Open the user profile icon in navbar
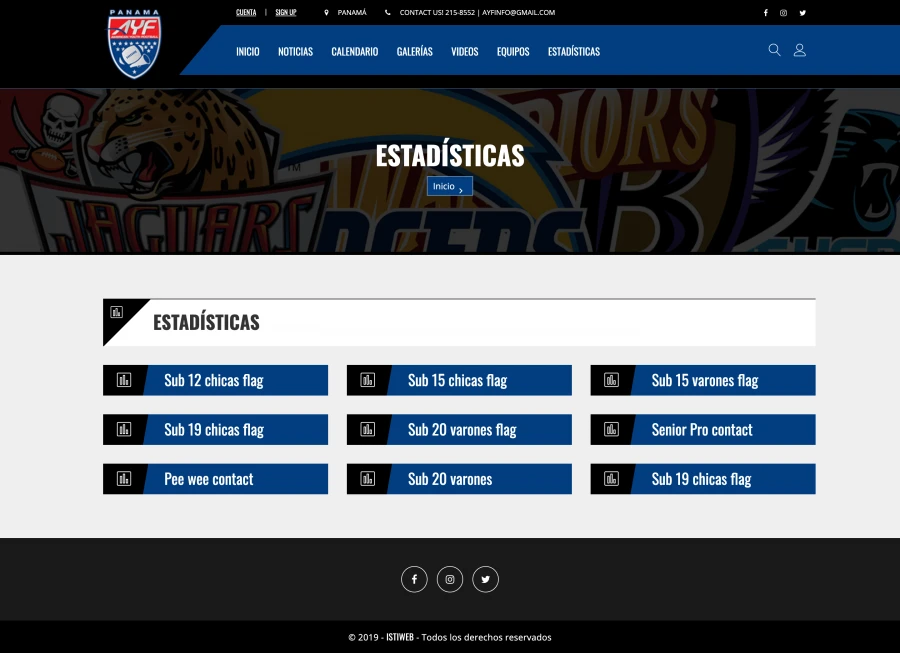This screenshot has width=900, height=653. [x=800, y=50]
